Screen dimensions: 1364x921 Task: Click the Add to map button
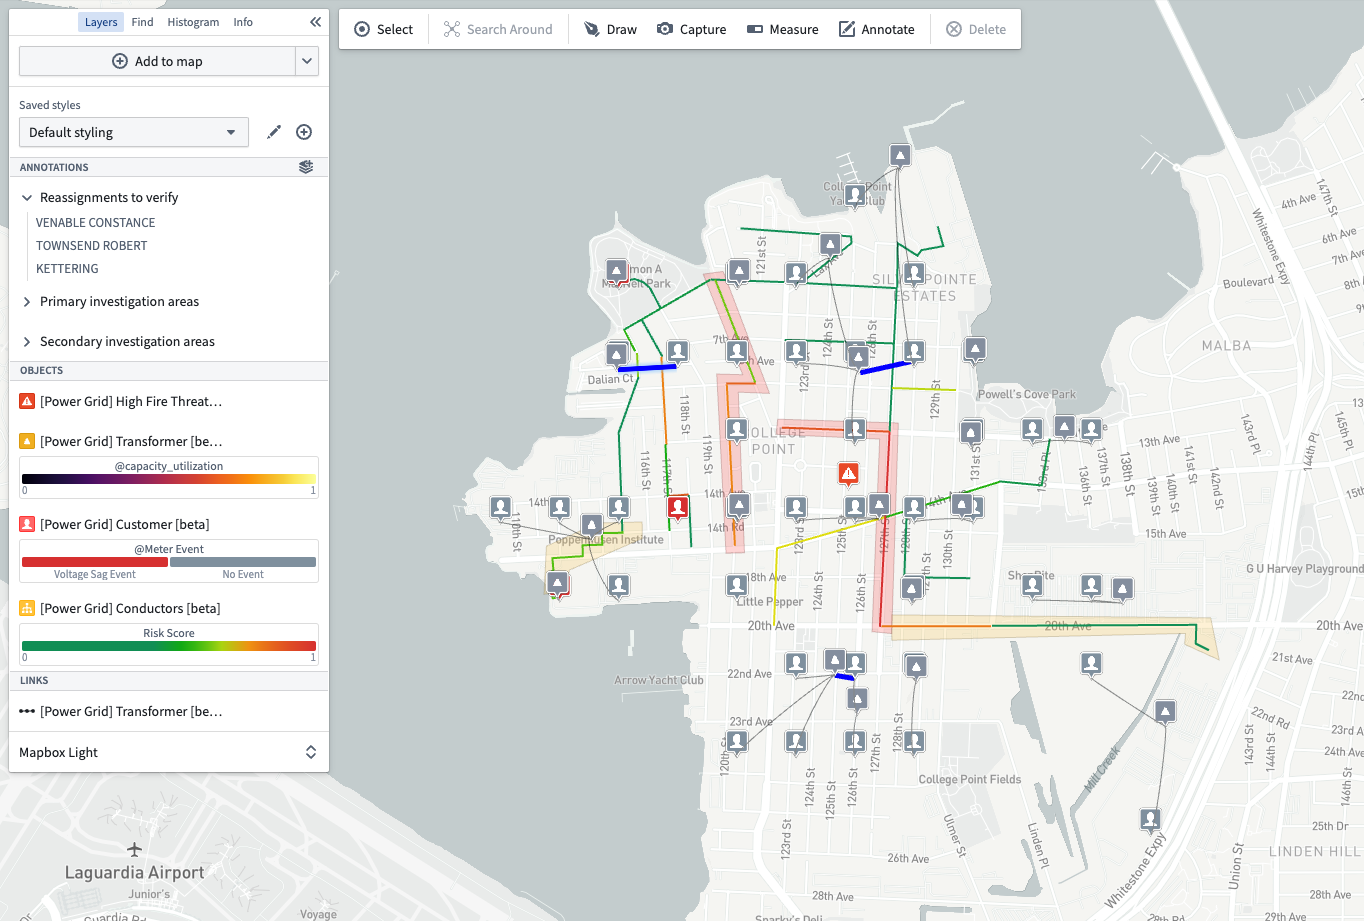[x=157, y=61]
